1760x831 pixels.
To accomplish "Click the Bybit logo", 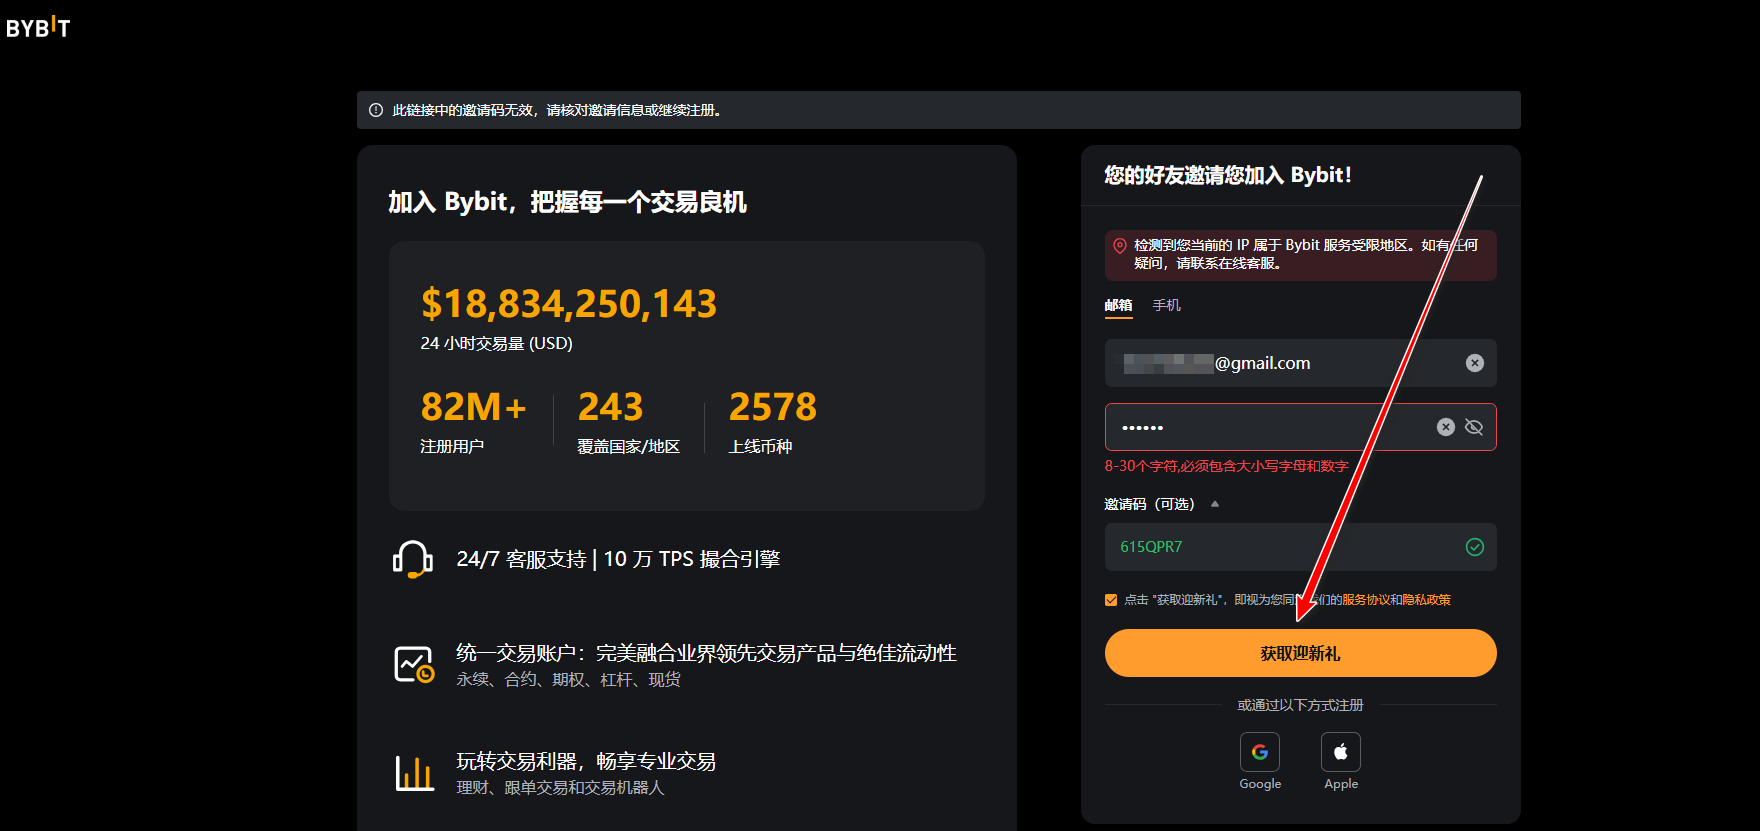I will click(38, 28).
